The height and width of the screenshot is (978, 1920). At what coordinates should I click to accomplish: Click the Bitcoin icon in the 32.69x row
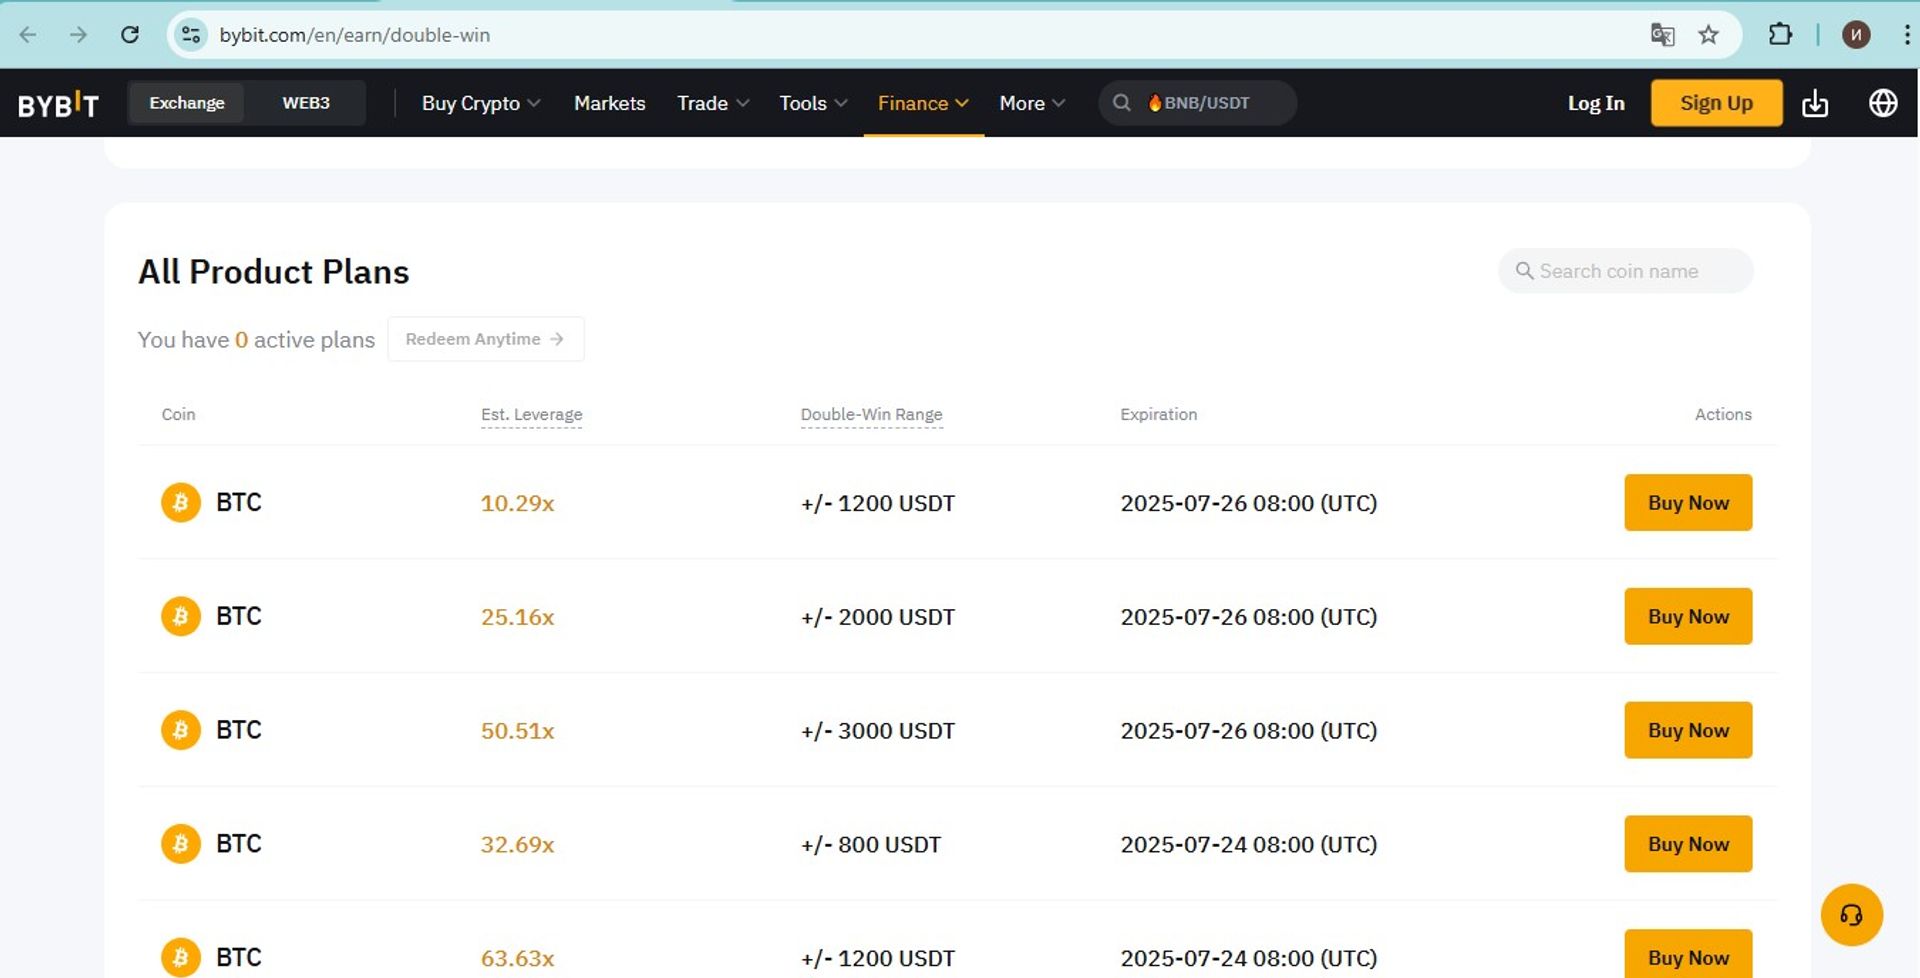click(181, 844)
